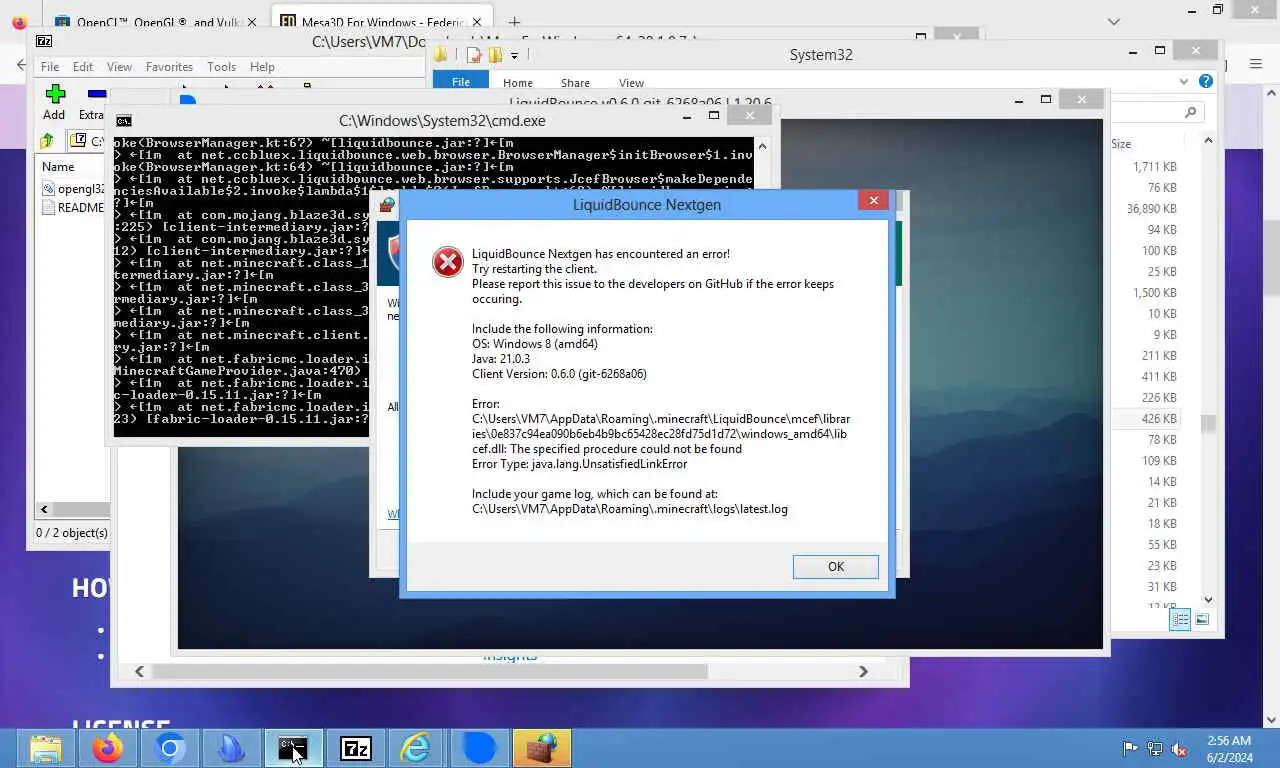Click the Internet Explorer taskbar icon

(x=416, y=748)
